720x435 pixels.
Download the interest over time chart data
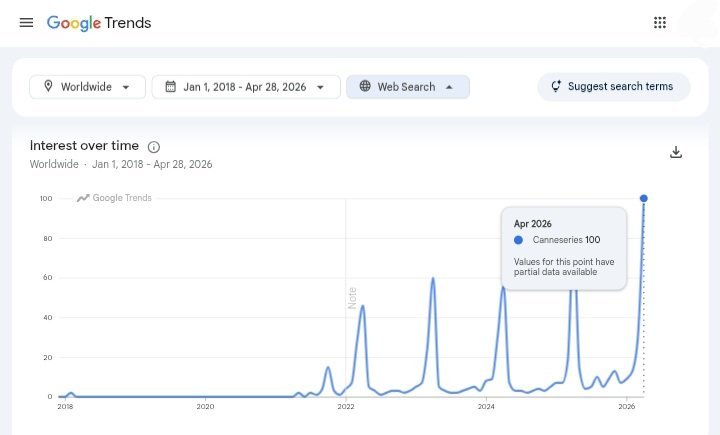click(x=675, y=152)
